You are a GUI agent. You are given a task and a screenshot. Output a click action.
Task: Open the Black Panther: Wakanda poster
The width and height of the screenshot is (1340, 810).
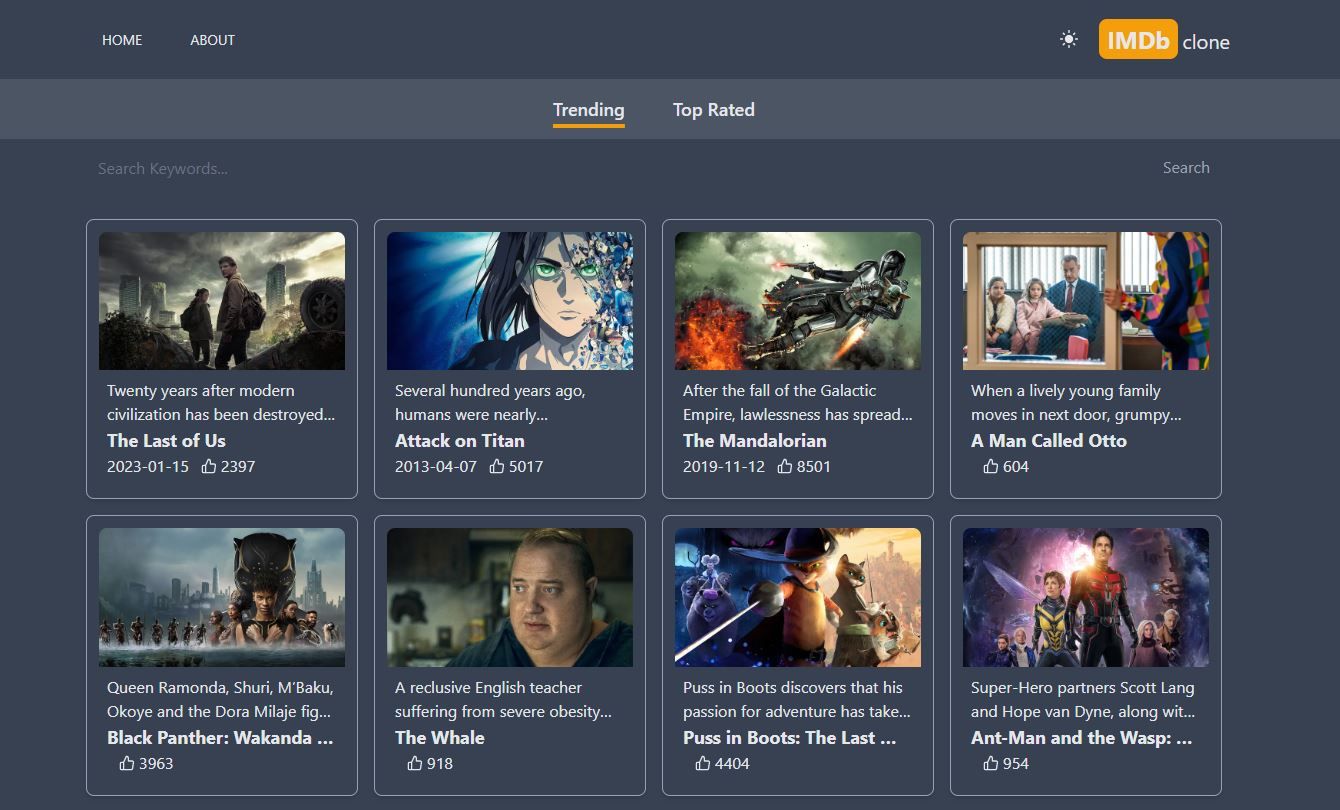click(x=222, y=597)
